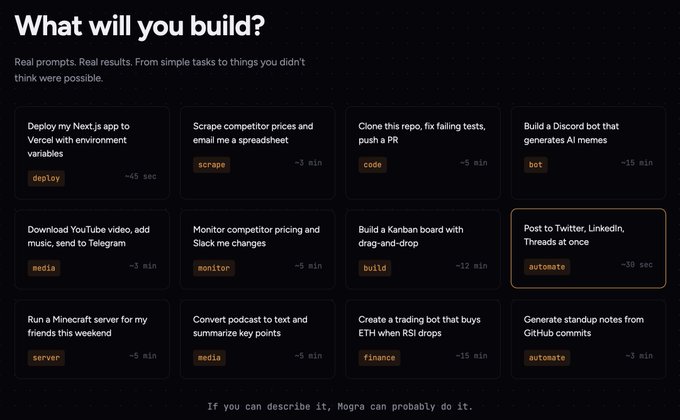Select the "code" tag badge

coord(373,164)
